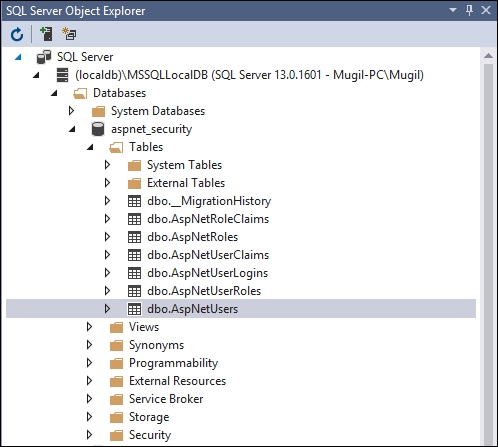The image size is (498, 447).
Task: Click the MSSQLLocalDB server instance icon
Action: [62, 75]
